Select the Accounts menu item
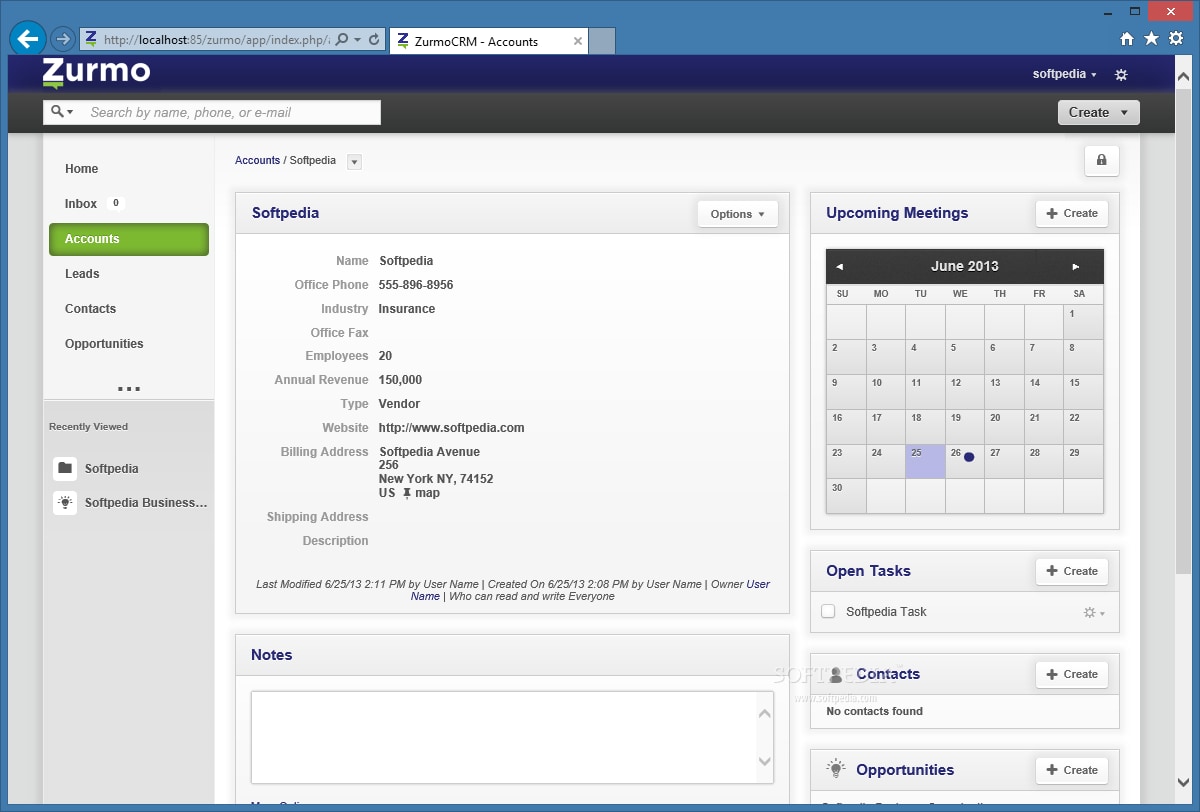Viewport: 1200px width, 812px height. click(x=129, y=239)
